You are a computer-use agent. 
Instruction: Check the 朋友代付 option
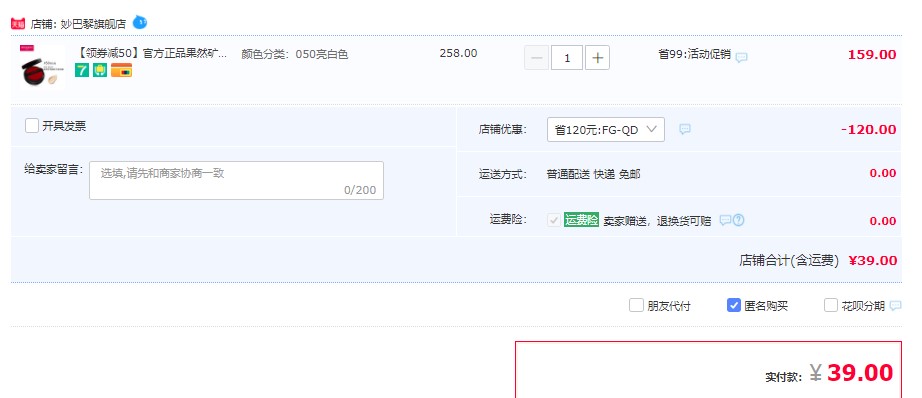tap(636, 305)
